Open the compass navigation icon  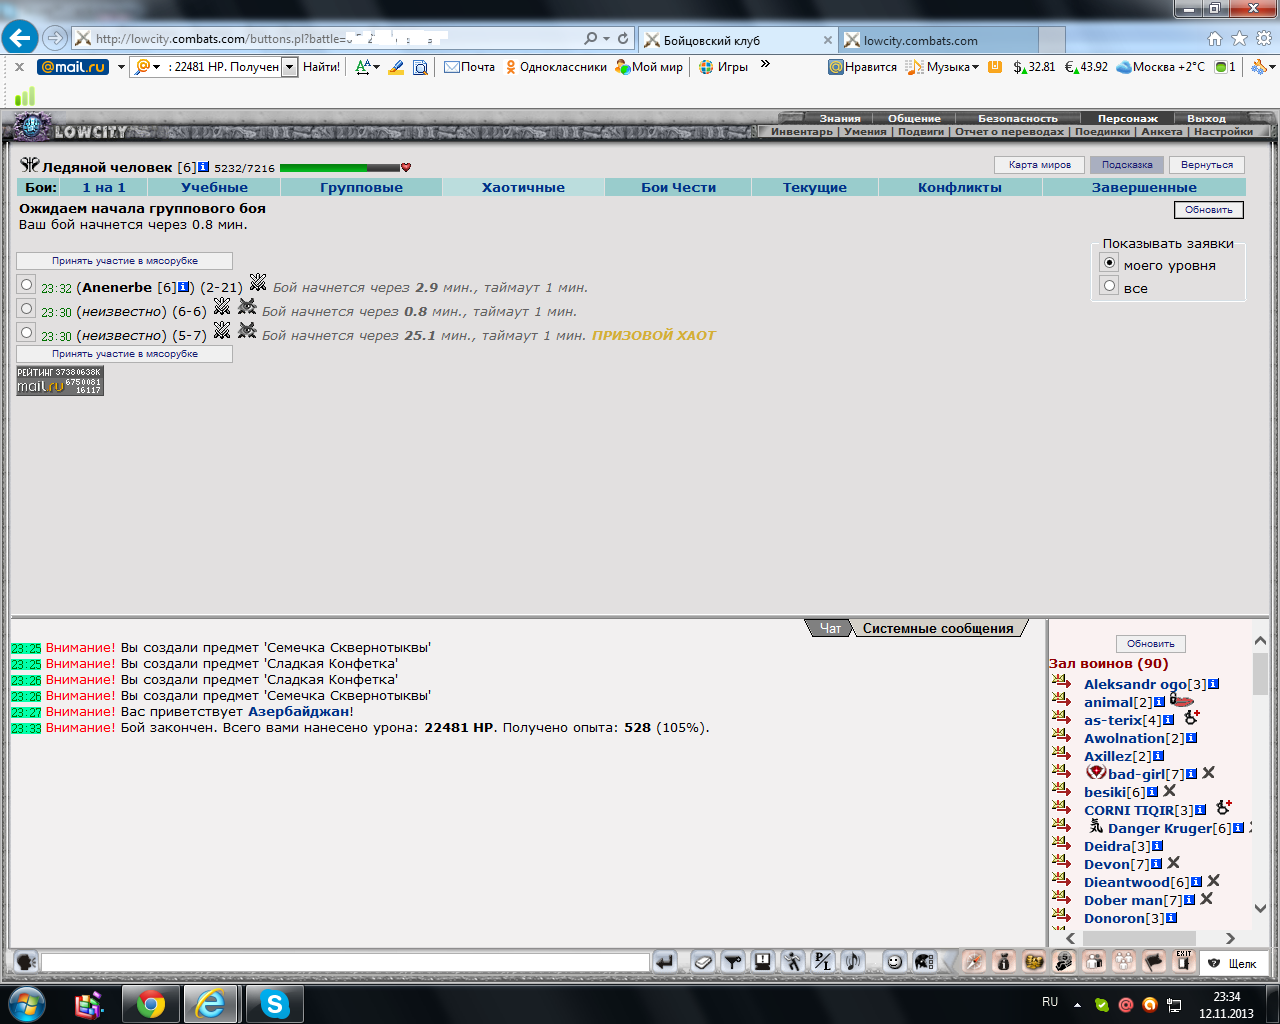pyautogui.click(x=974, y=962)
